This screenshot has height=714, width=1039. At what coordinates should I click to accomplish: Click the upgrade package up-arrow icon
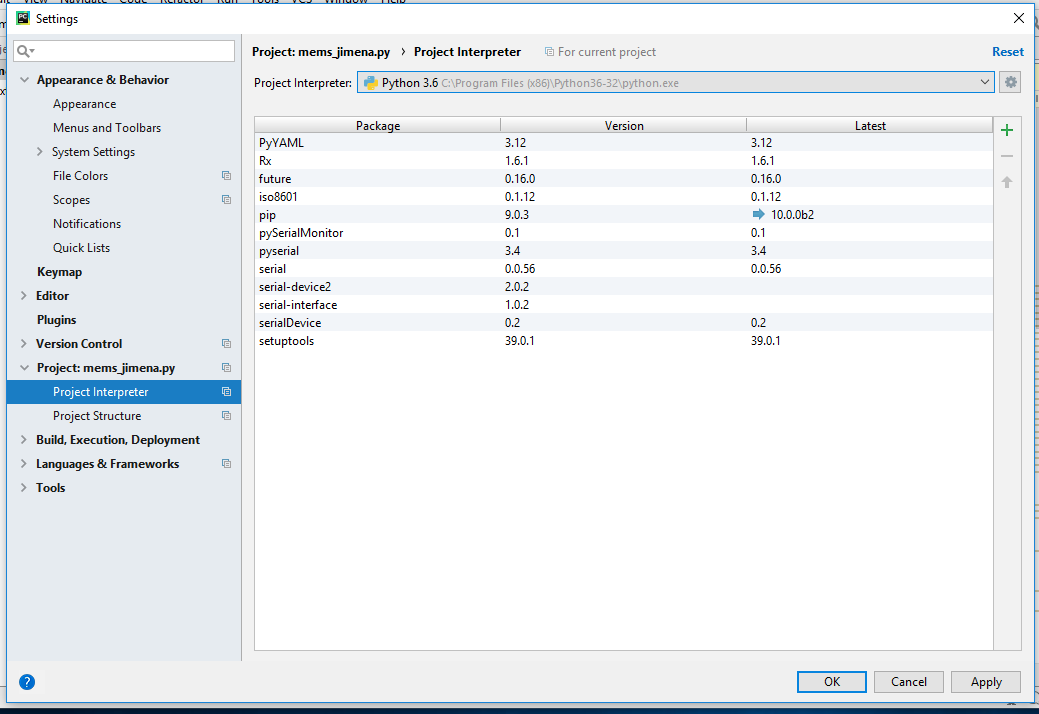click(x=1007, y=182)
